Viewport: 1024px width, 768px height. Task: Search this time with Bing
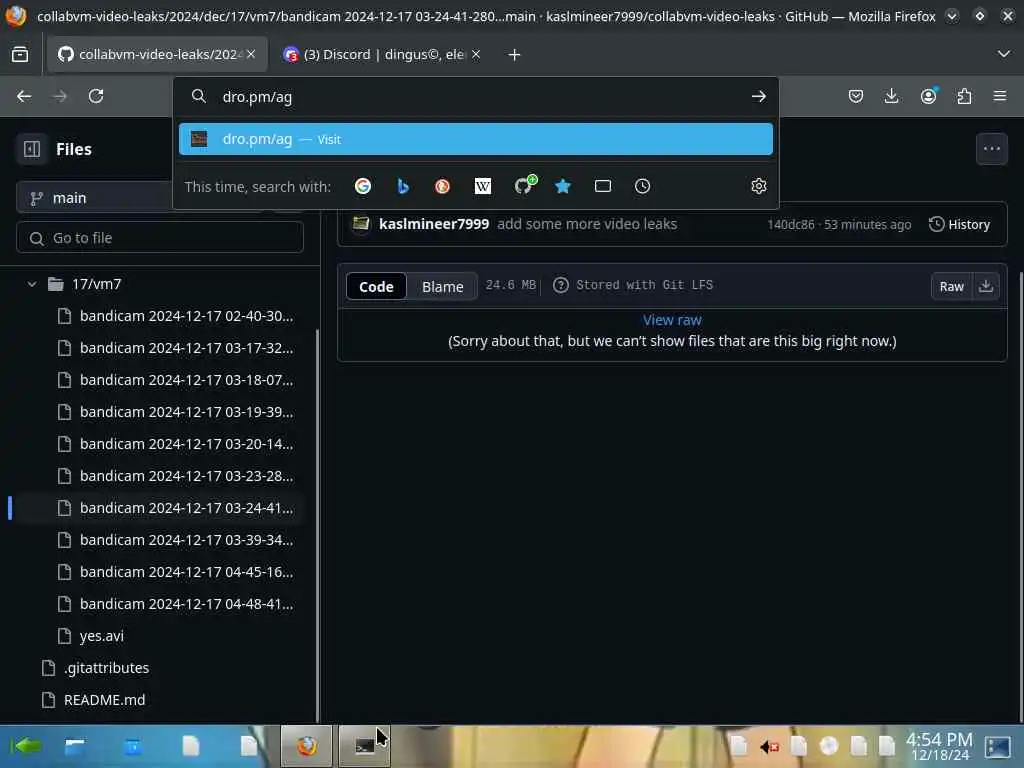403,187
